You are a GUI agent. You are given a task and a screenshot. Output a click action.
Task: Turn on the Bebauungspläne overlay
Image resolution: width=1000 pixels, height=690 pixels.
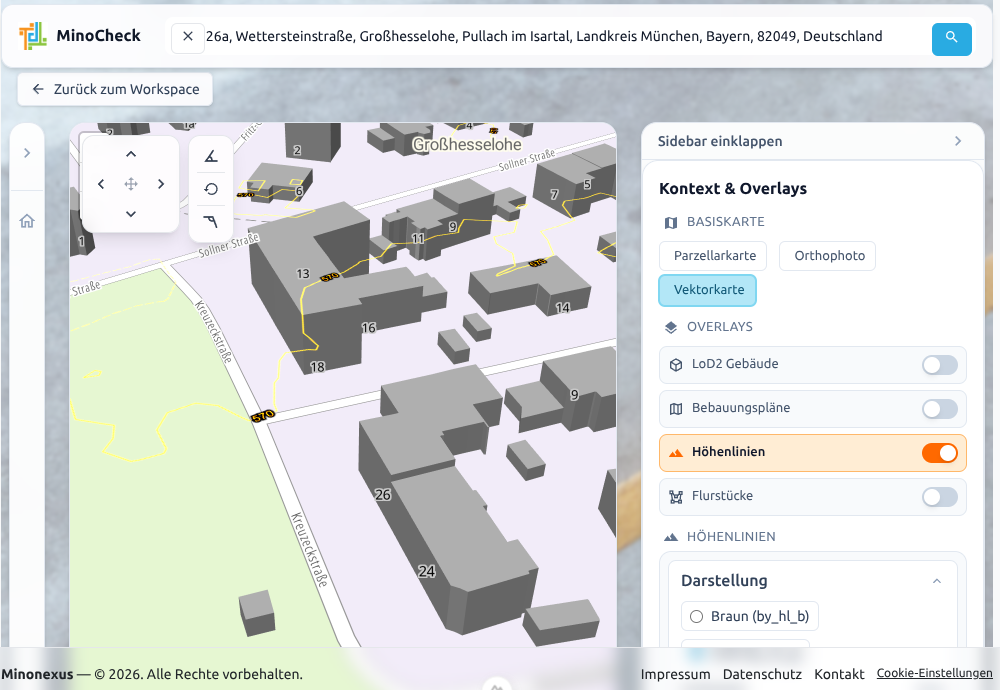point(938,408)
